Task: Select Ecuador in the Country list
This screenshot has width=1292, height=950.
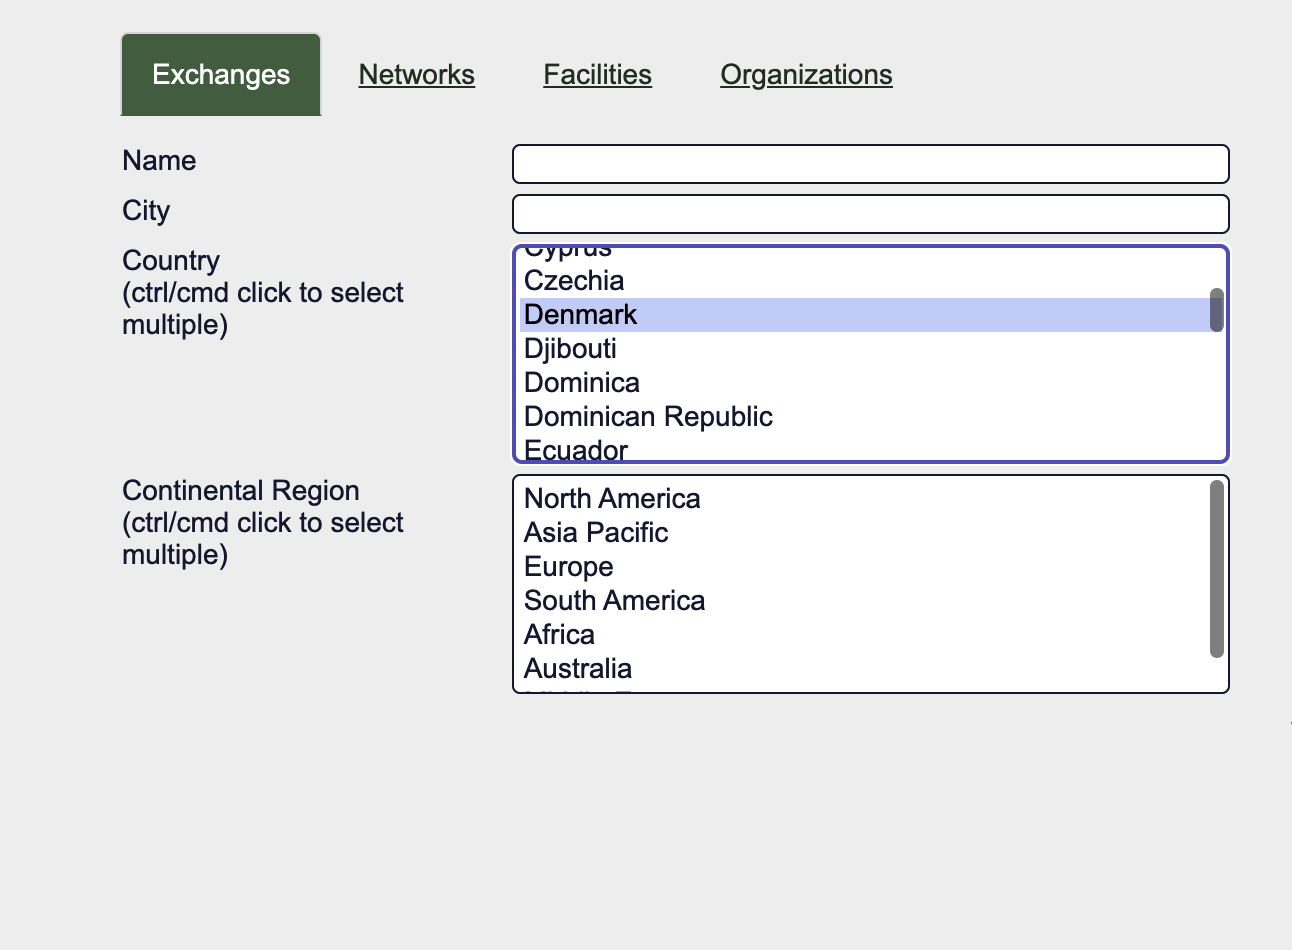Action: click(x=865, y=449)
